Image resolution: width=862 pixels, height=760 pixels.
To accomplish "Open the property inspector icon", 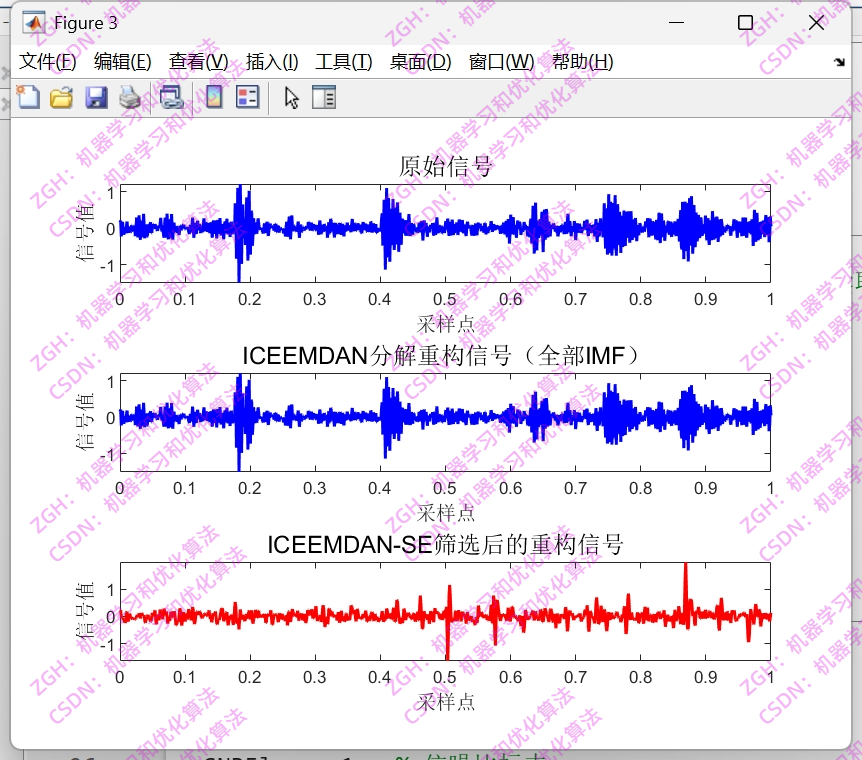I will tap(323, 97).
